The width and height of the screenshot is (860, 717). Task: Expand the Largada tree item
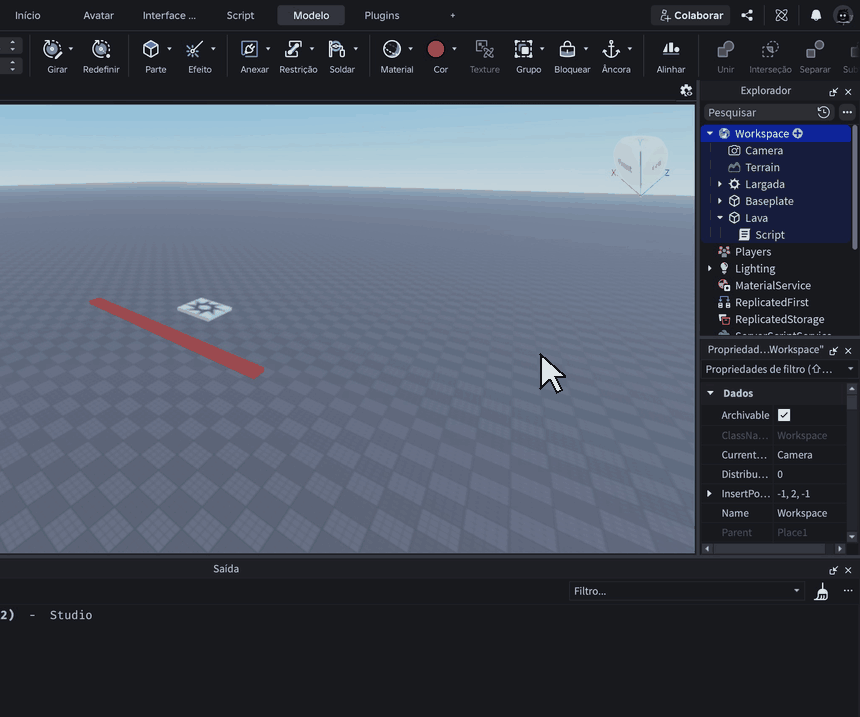(720, 184)
